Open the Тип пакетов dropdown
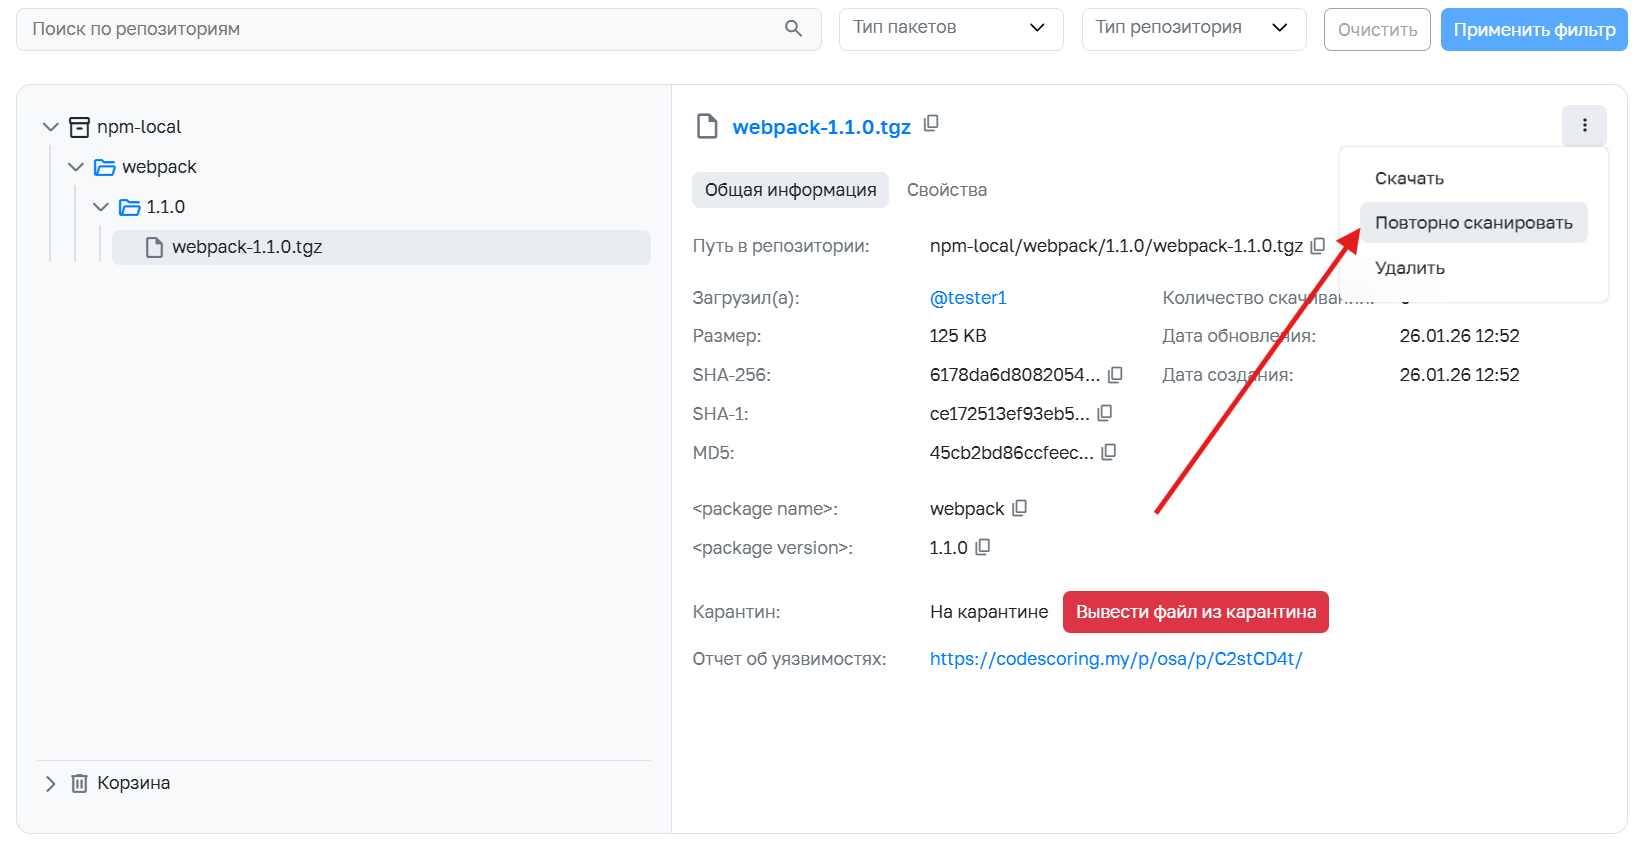Viewport: 1652px width, 847px height. [x=951, y=29]
